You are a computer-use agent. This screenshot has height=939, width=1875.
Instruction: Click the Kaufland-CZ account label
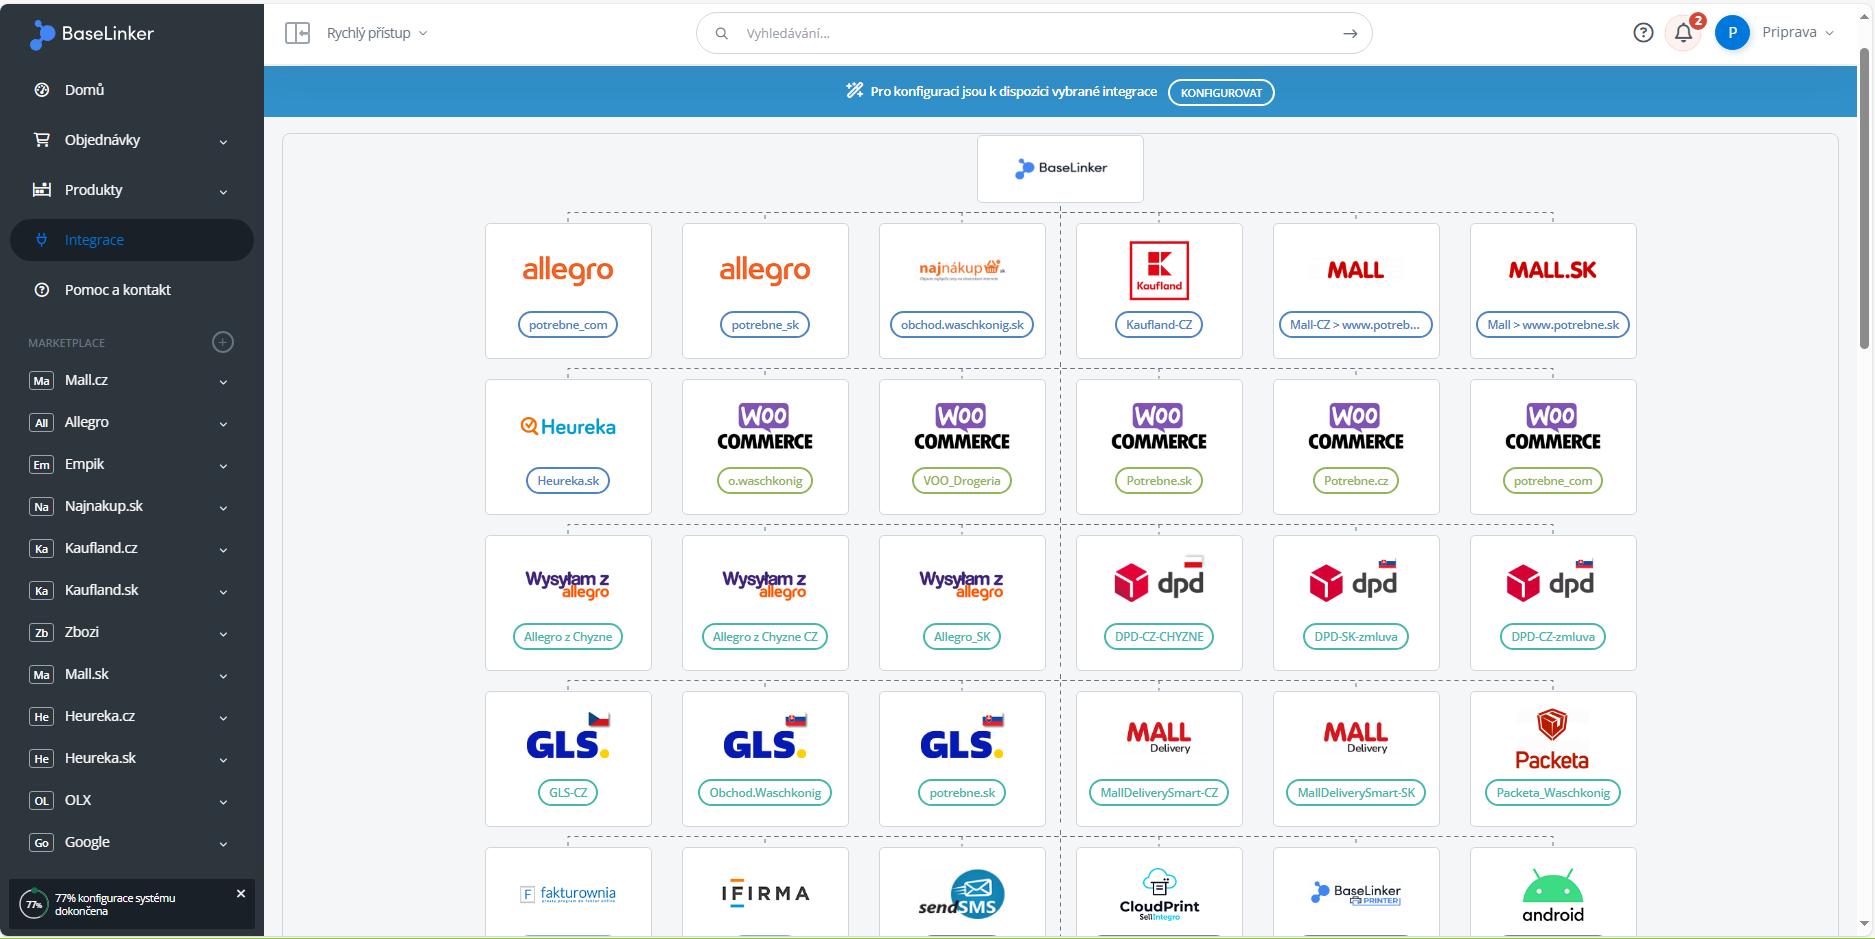(1159, 325)
